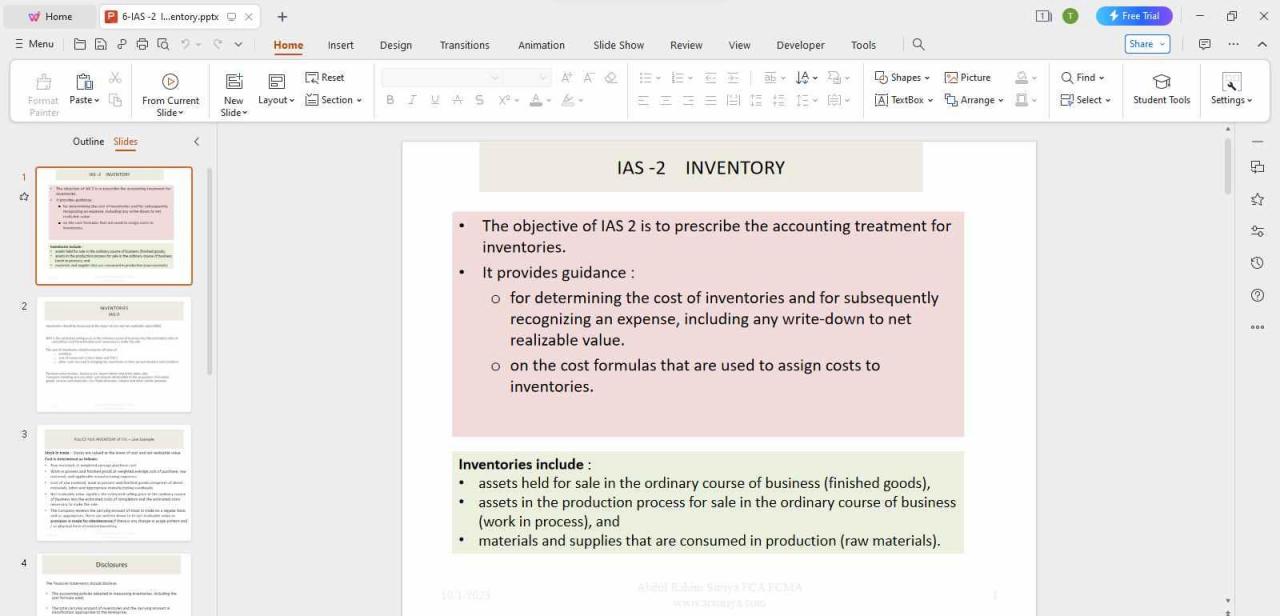
Task: Select slide 2 thumbnail INVENTORIES
Action: pos(114,354)
